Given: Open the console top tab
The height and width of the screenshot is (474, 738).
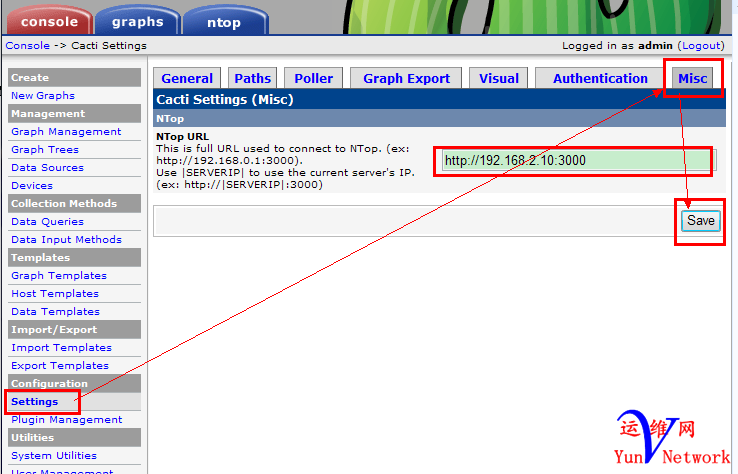Looking at the screenshot, I should point(49,21).
